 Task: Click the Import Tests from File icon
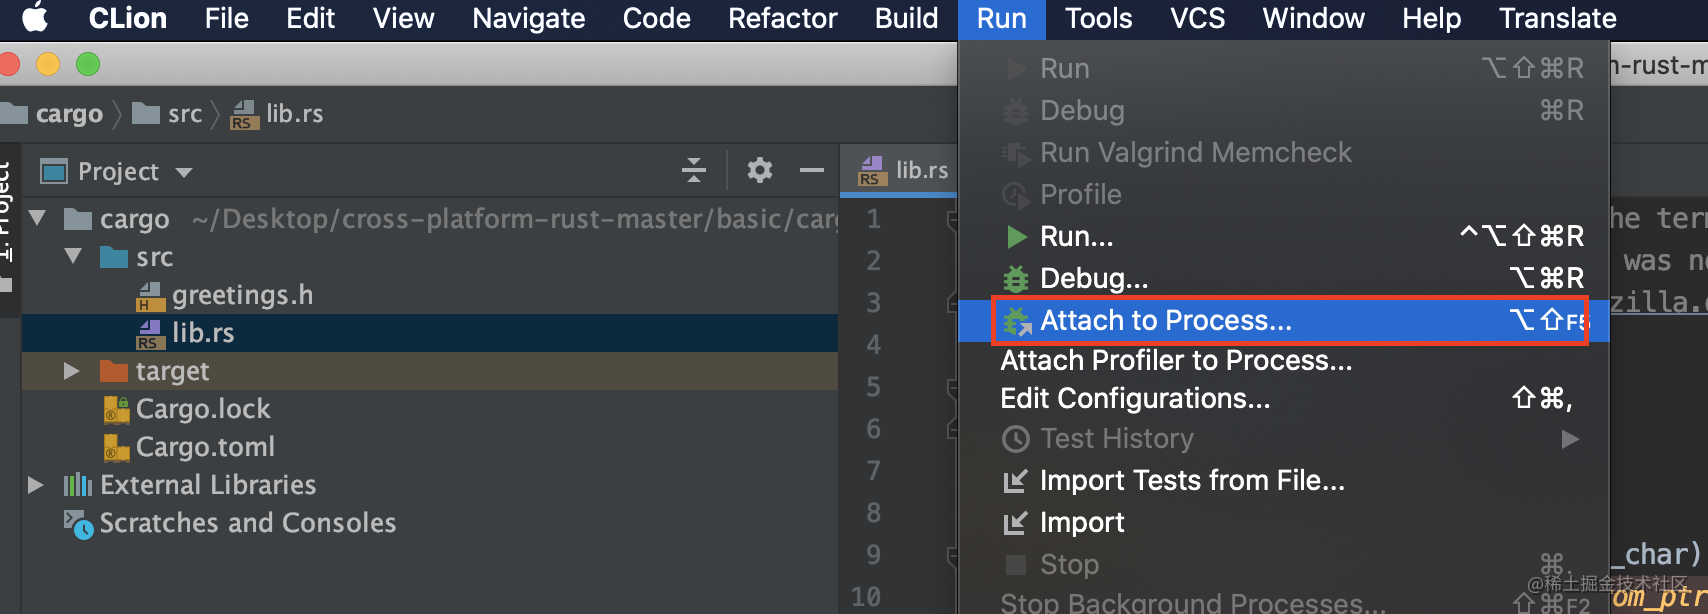pos(1016,481)
